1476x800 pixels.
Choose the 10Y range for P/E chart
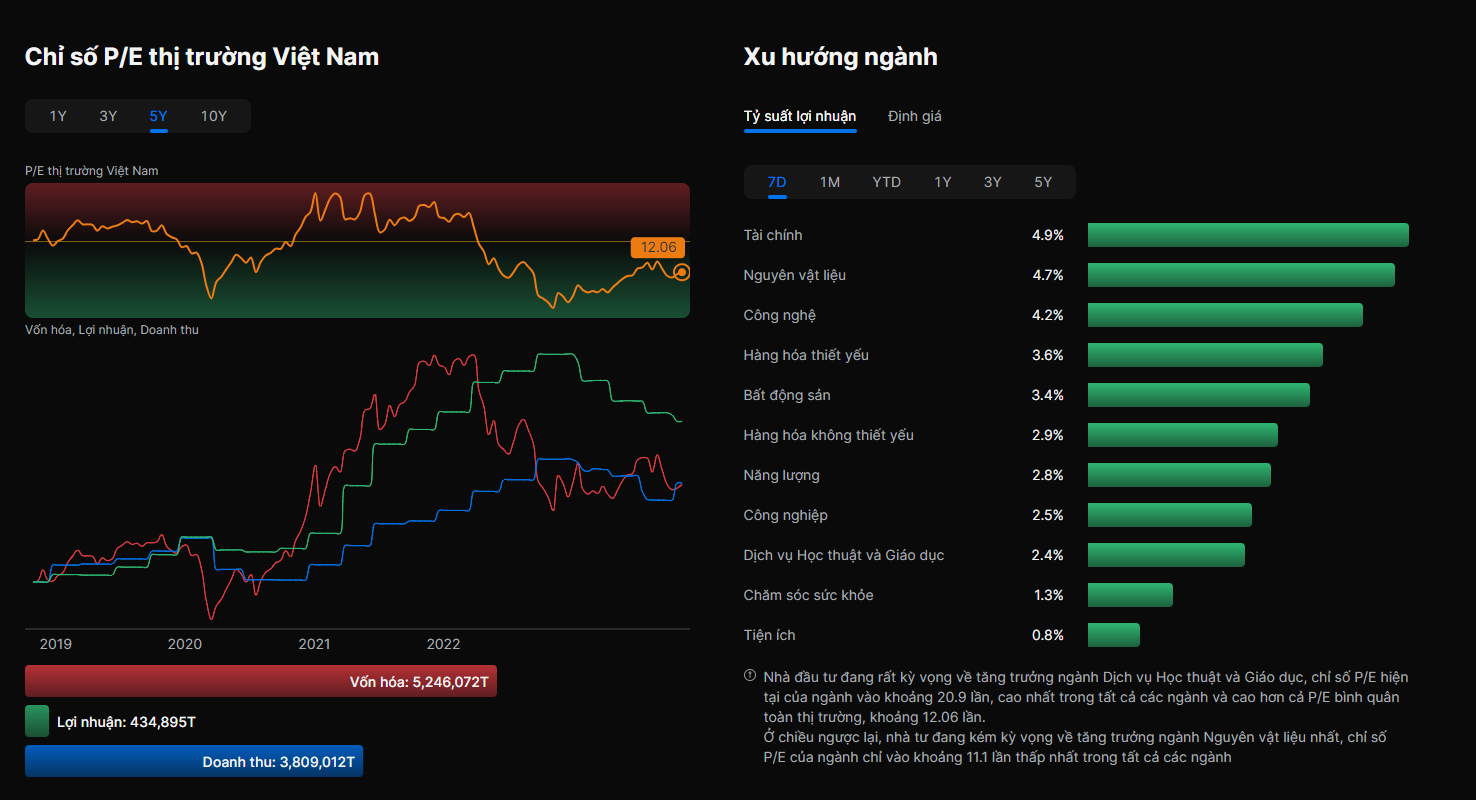click(214, 116)
